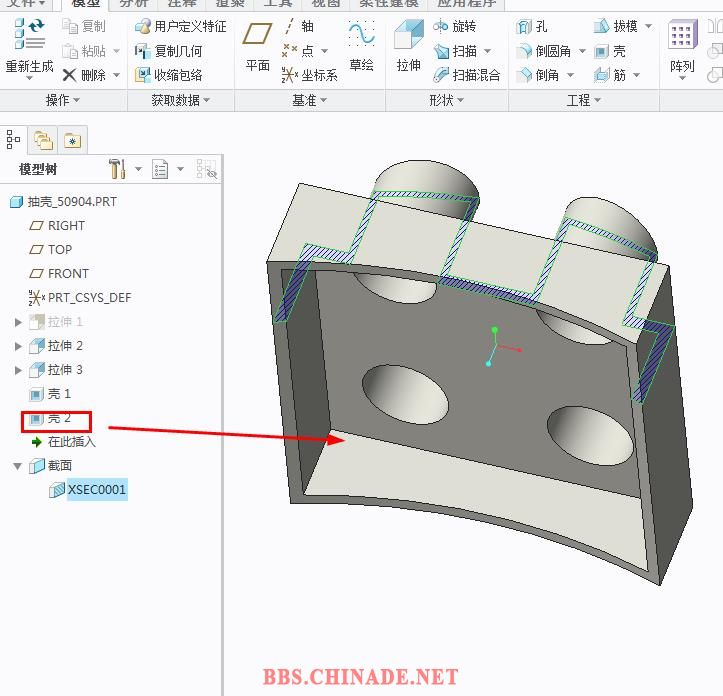The height and width of the screenshot is (696, 723).
Task: Select XSEC0001 cross-section in tree
Action: pos(96,490)
